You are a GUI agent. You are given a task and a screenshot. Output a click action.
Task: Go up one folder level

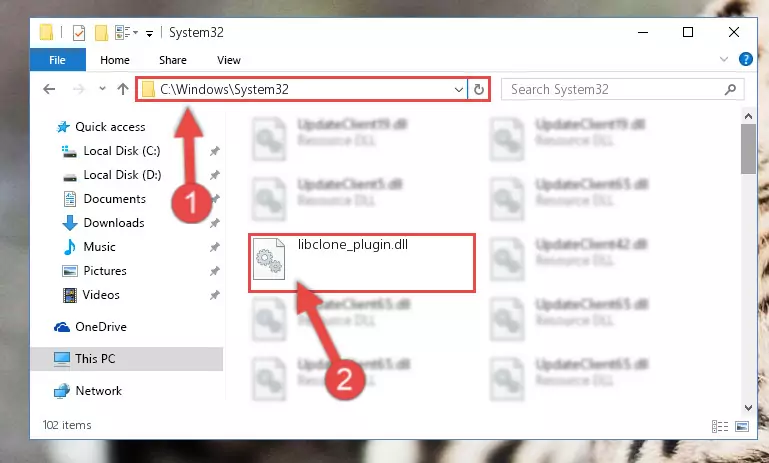pyautogui.click(x=123, y=89)
